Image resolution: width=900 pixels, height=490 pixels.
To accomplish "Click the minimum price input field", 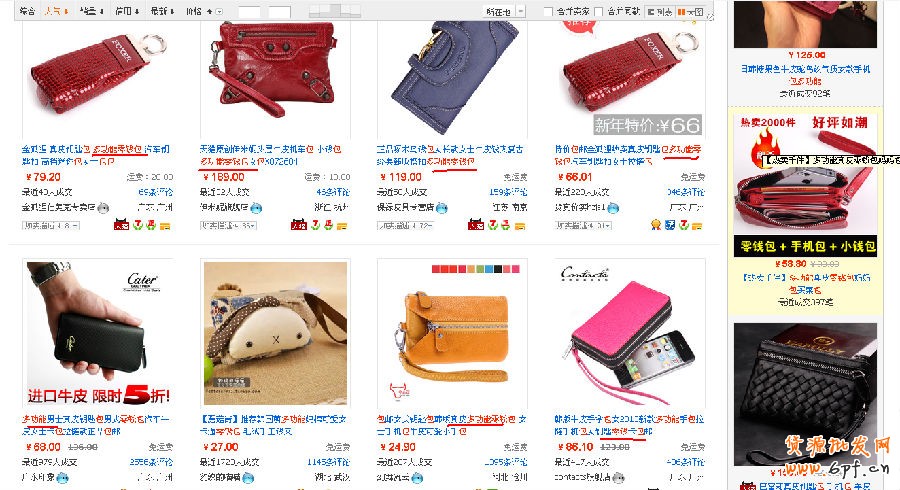I will 249,11.
